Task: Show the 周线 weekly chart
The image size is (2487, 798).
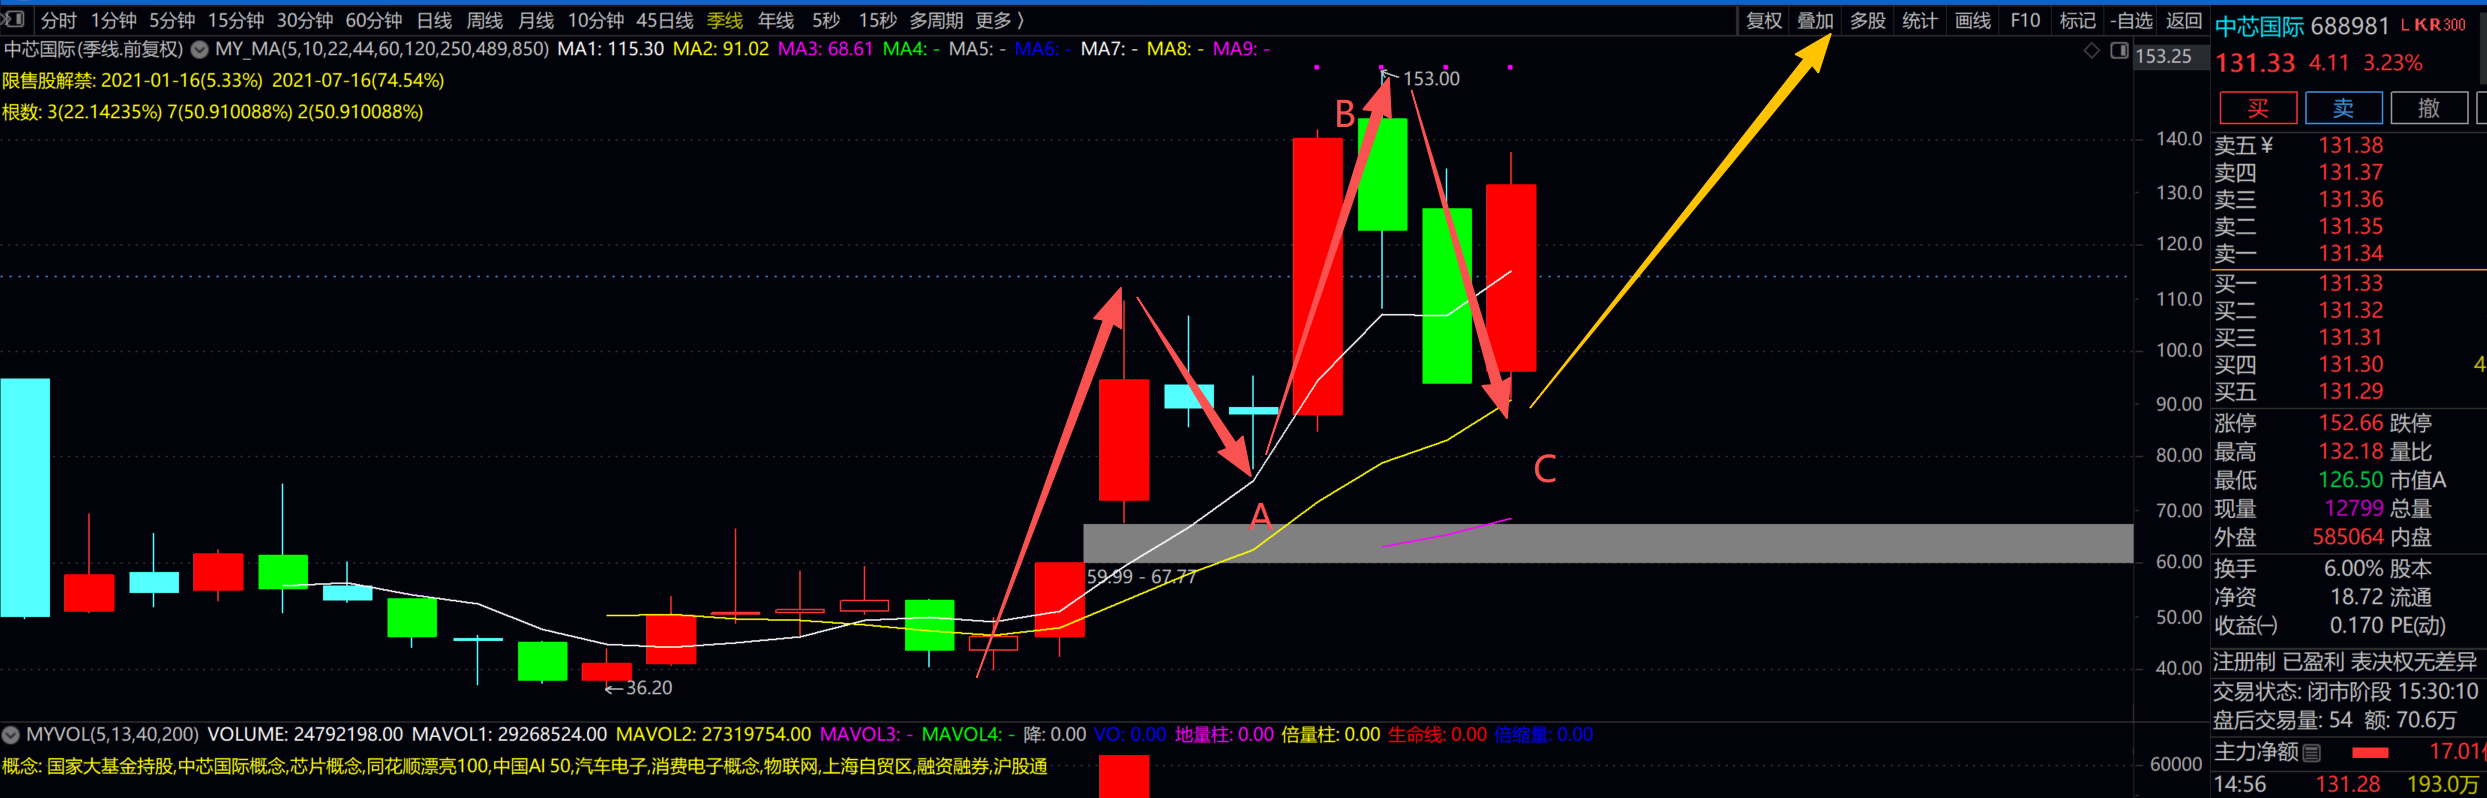Action: pyautogui.click(x=485, y=20)
